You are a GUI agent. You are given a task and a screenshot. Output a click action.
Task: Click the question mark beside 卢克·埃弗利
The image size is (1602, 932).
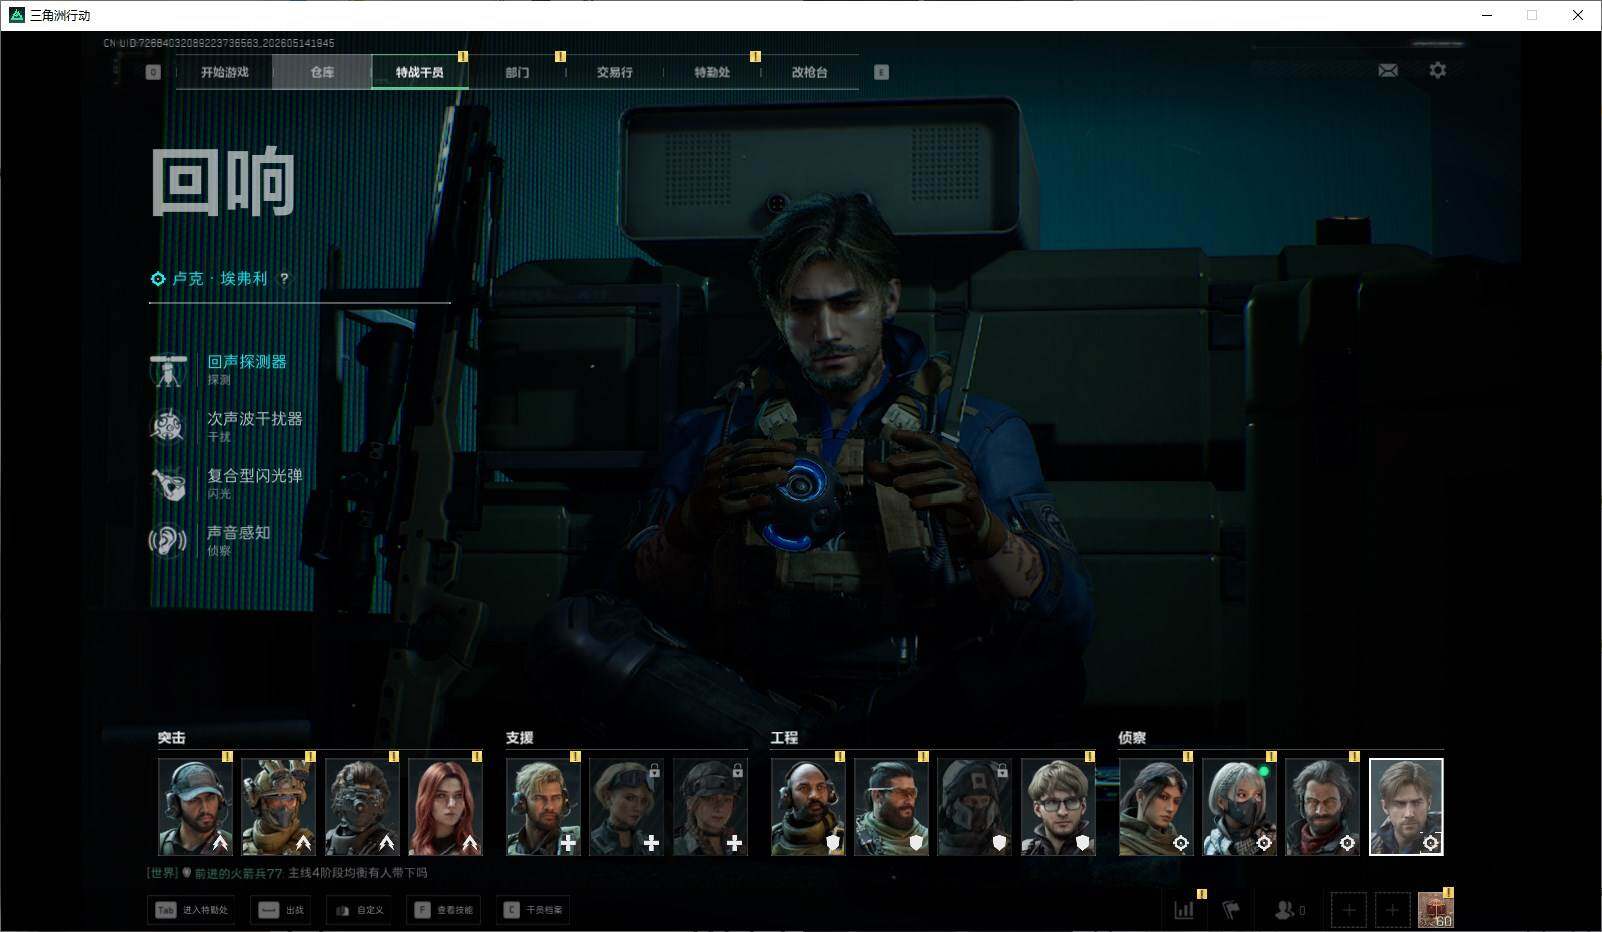[x=284, y=279]
